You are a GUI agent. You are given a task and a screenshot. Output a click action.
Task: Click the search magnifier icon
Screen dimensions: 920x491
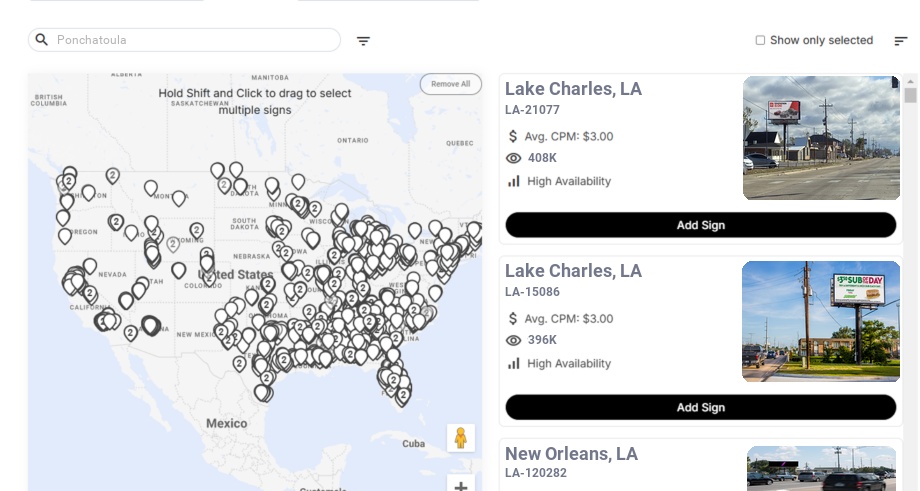click(42, 40)
